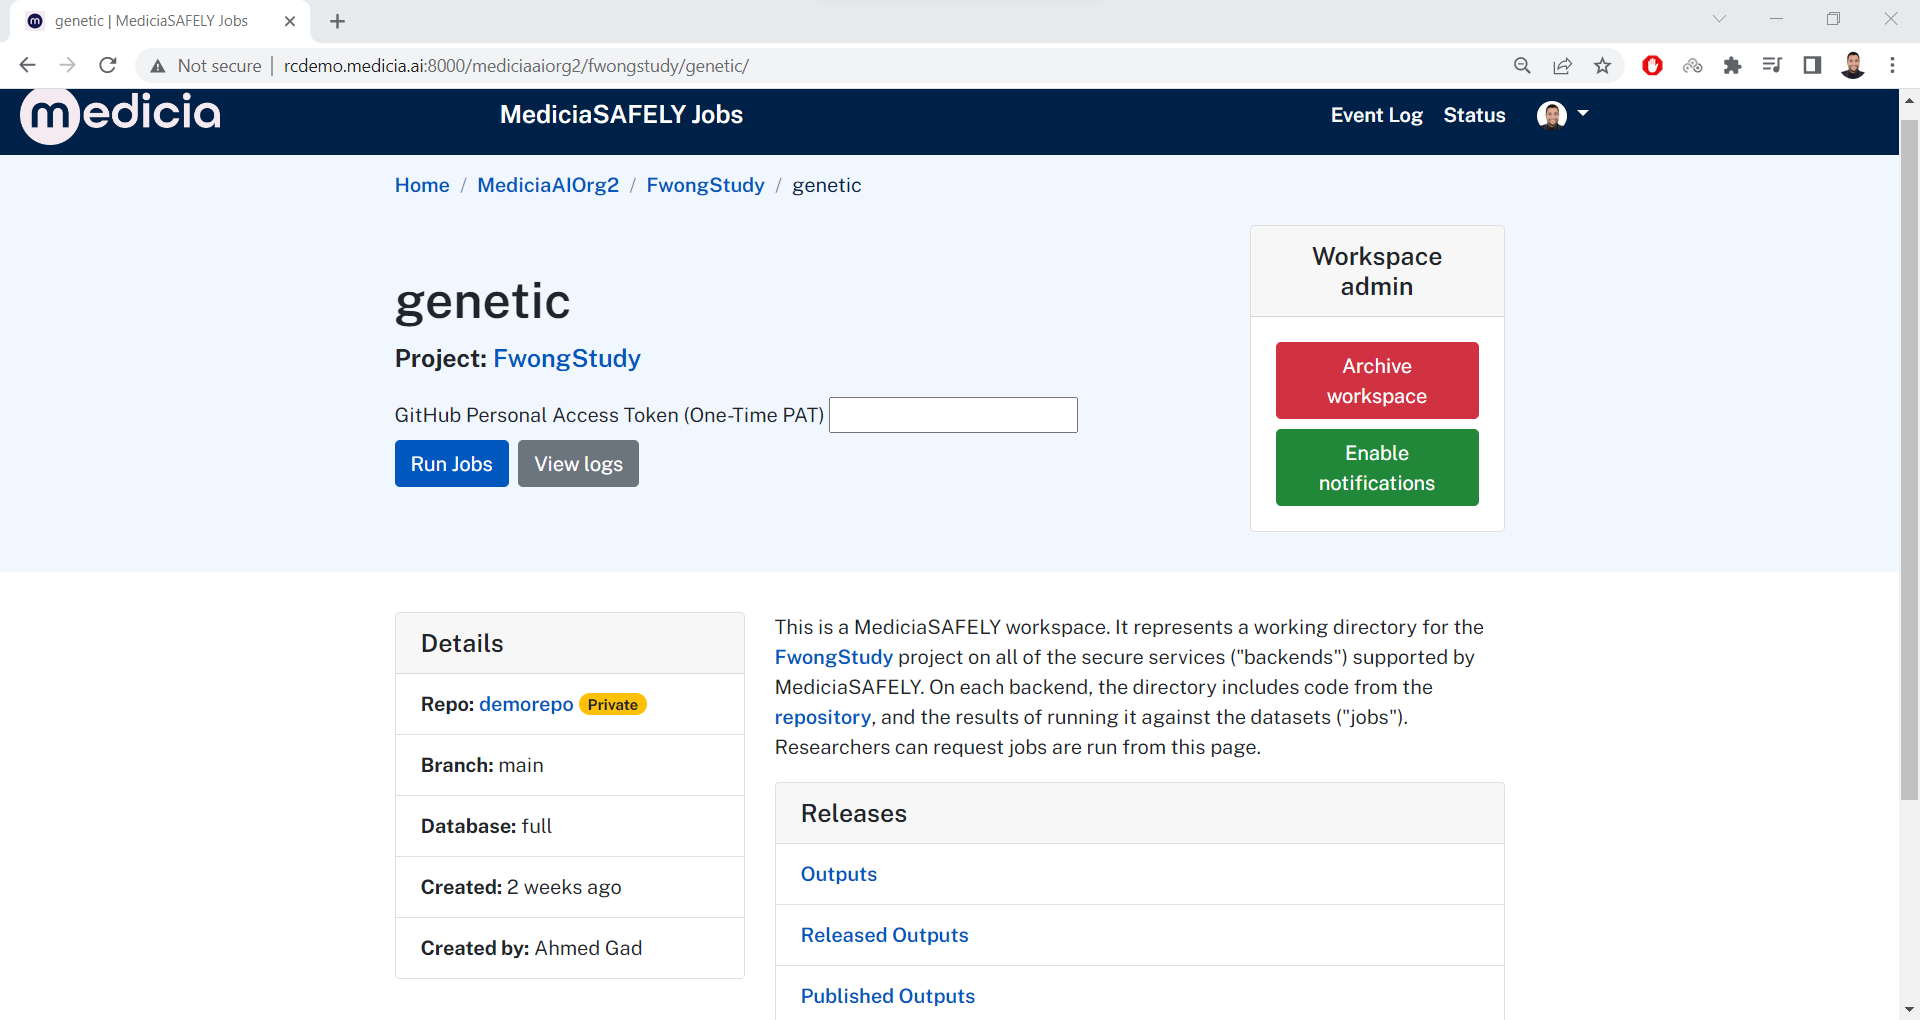
Task: Open FwongStudy in the breadcrumb
Action: [x=705, y=185]
